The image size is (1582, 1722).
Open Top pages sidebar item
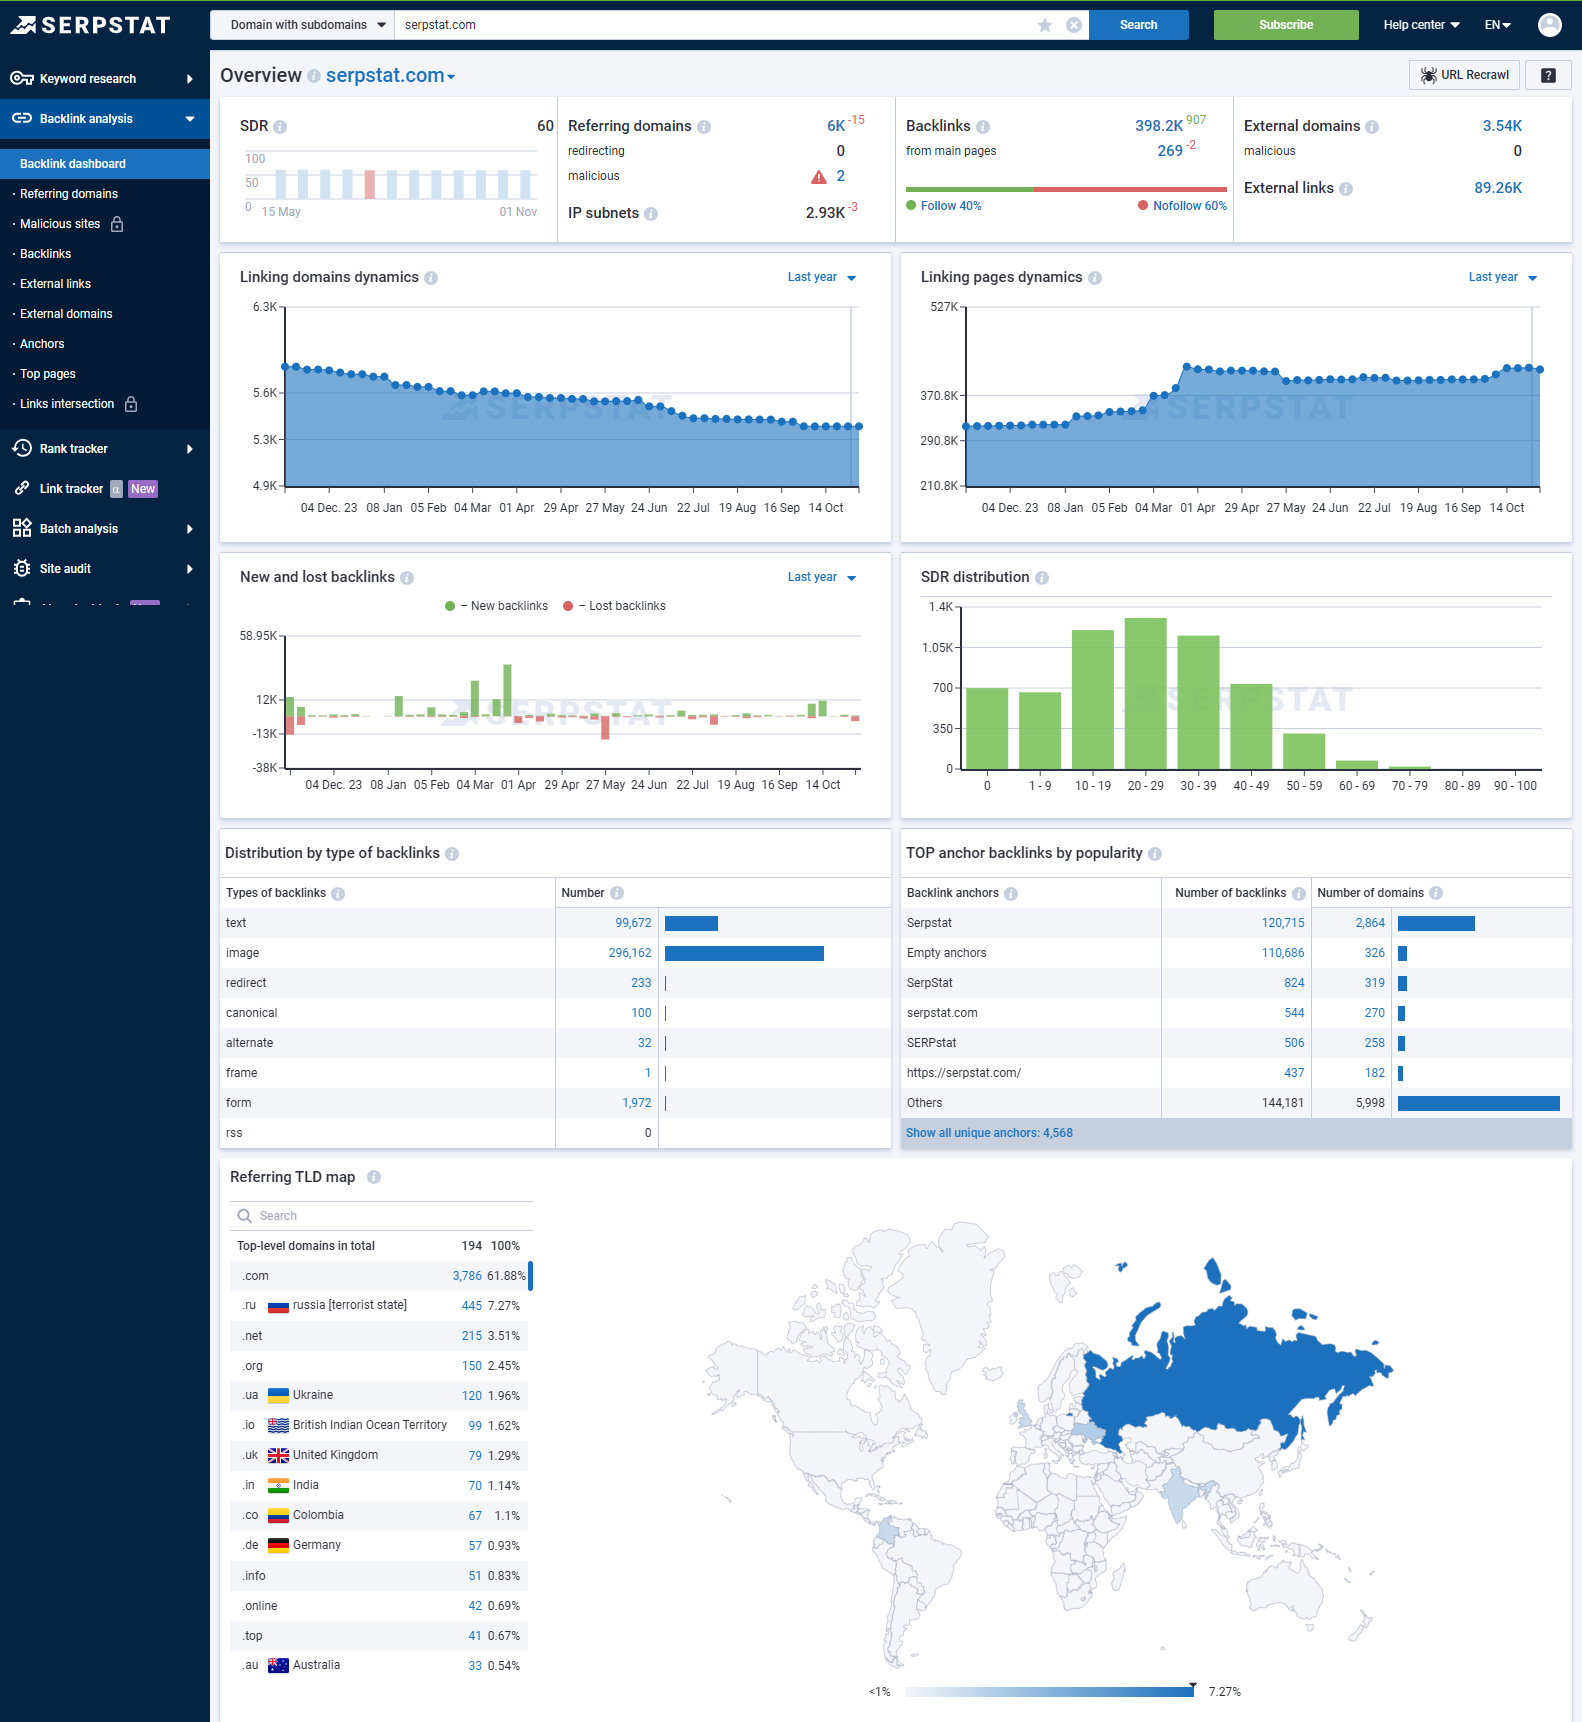click(48, 374)
